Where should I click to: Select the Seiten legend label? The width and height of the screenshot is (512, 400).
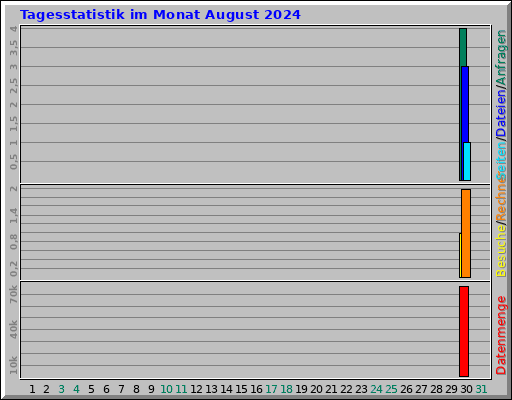pos(501,161)
